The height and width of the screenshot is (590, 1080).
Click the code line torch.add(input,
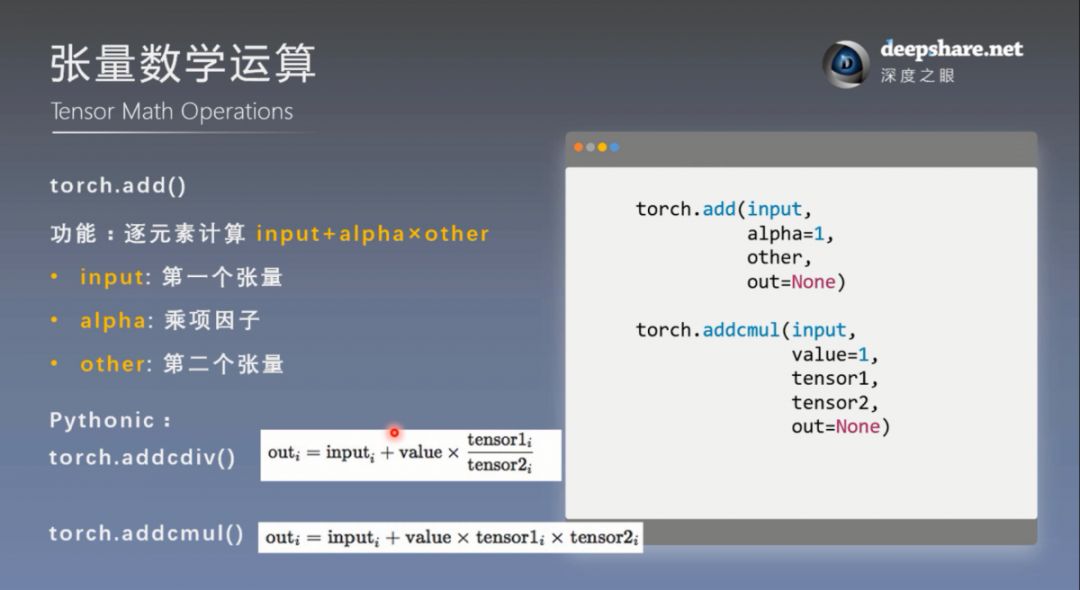pos(723,209)
